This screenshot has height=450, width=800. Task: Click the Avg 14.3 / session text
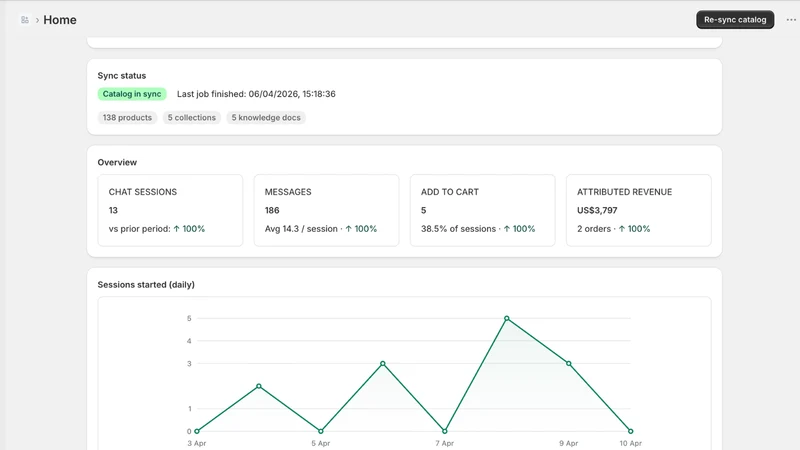[x=301, y=229]
